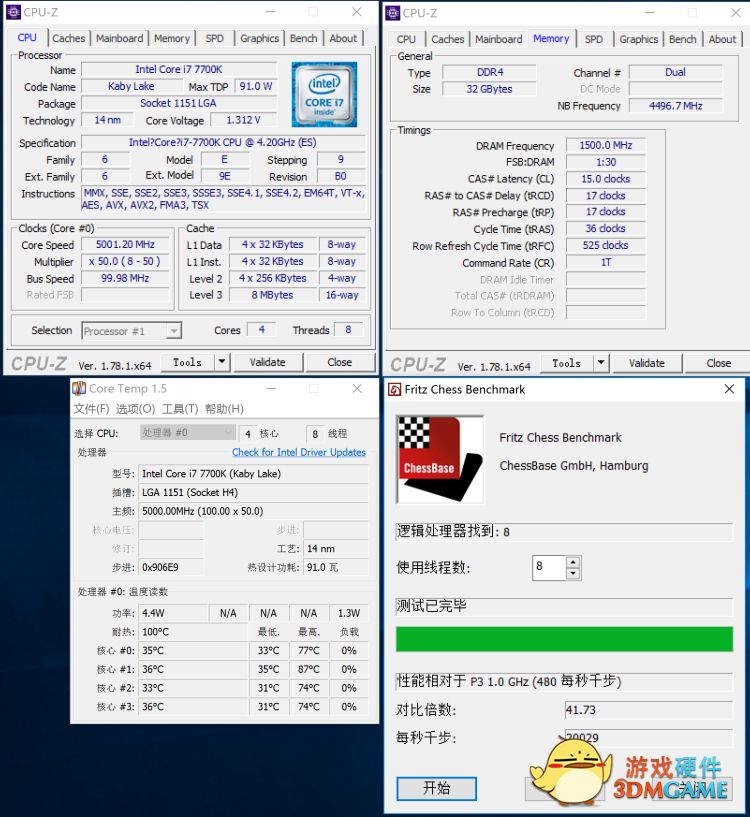Minimize the left CPU-Z window
750x817 pixels.
pyautogui.click(x=271, y=12)
